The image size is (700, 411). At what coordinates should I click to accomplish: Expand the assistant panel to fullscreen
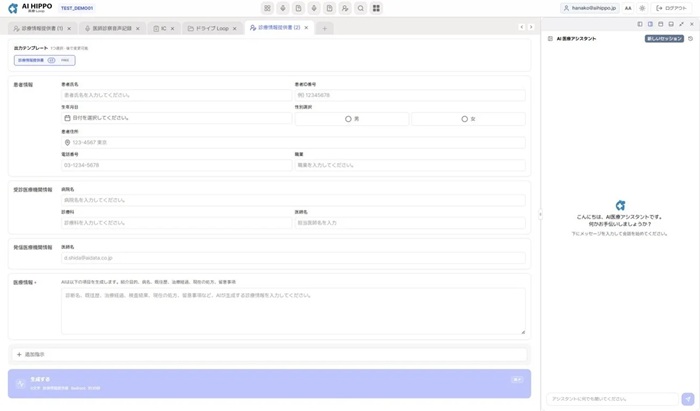pos(681,24)
